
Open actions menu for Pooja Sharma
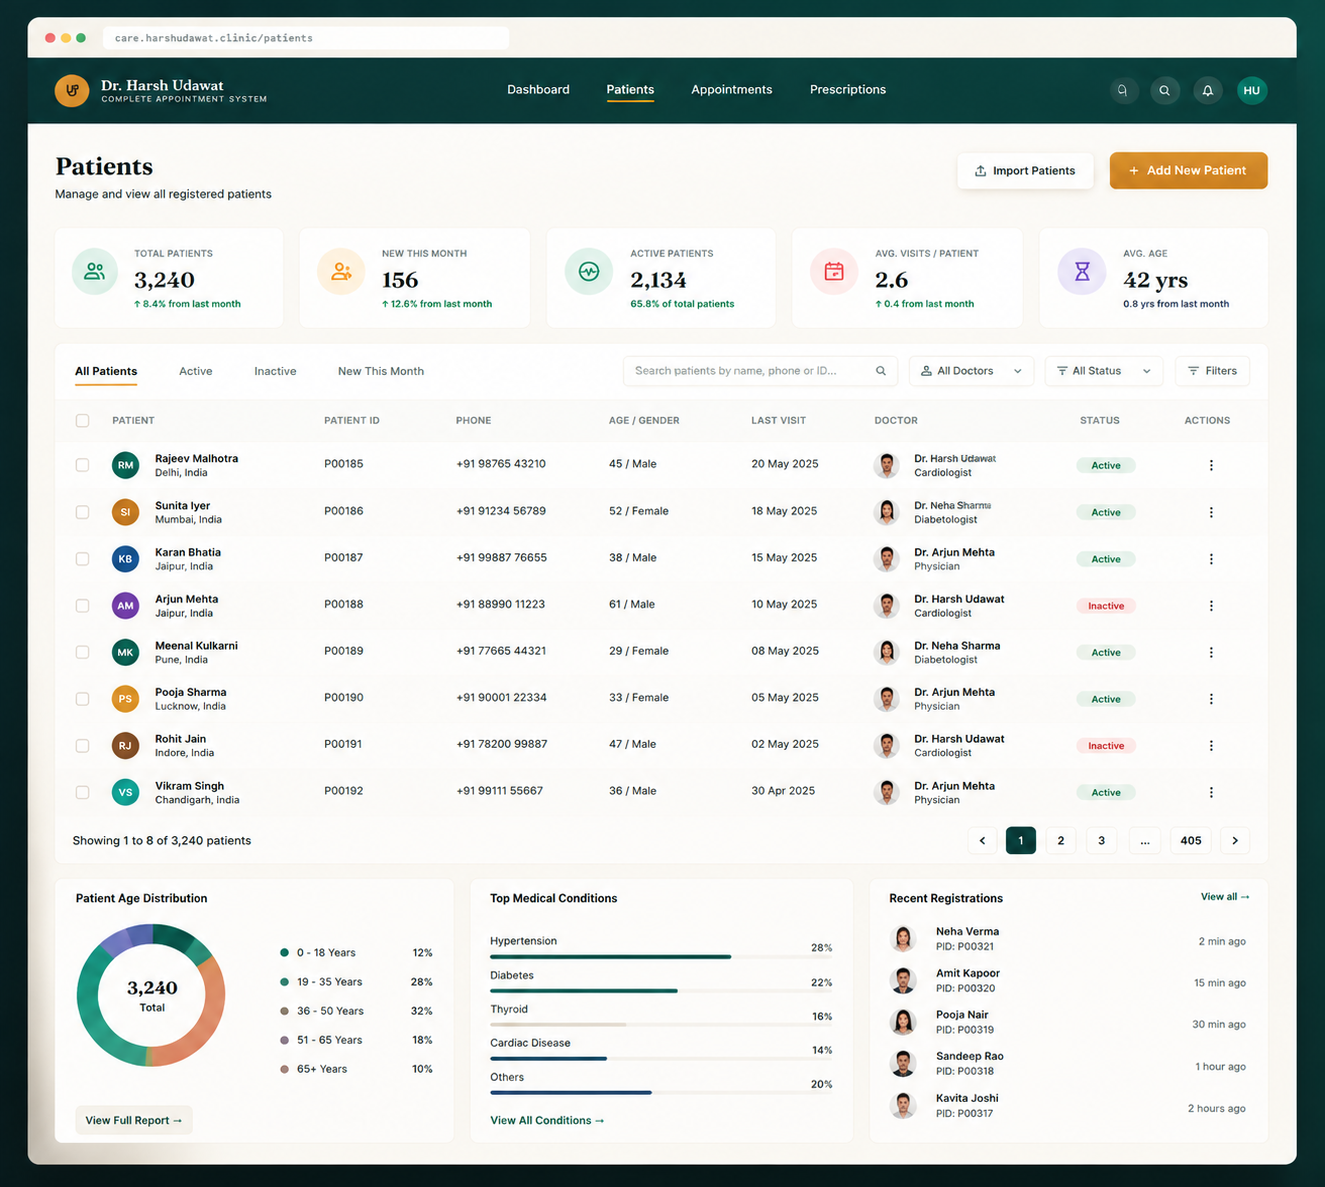pyautogui.click(x=1211, y=699)
